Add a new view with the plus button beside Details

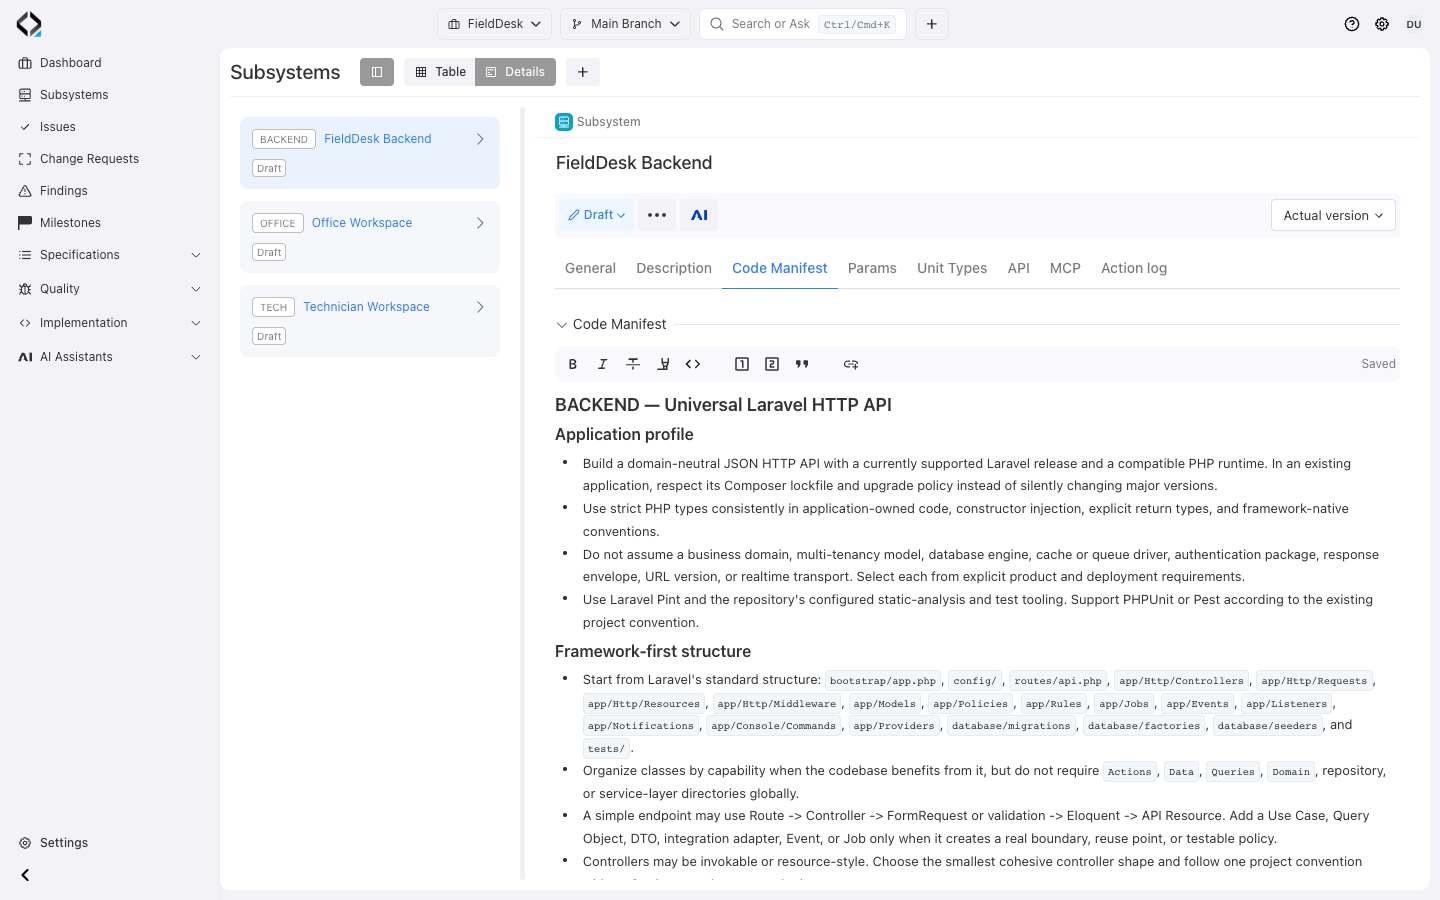(583, 72)
